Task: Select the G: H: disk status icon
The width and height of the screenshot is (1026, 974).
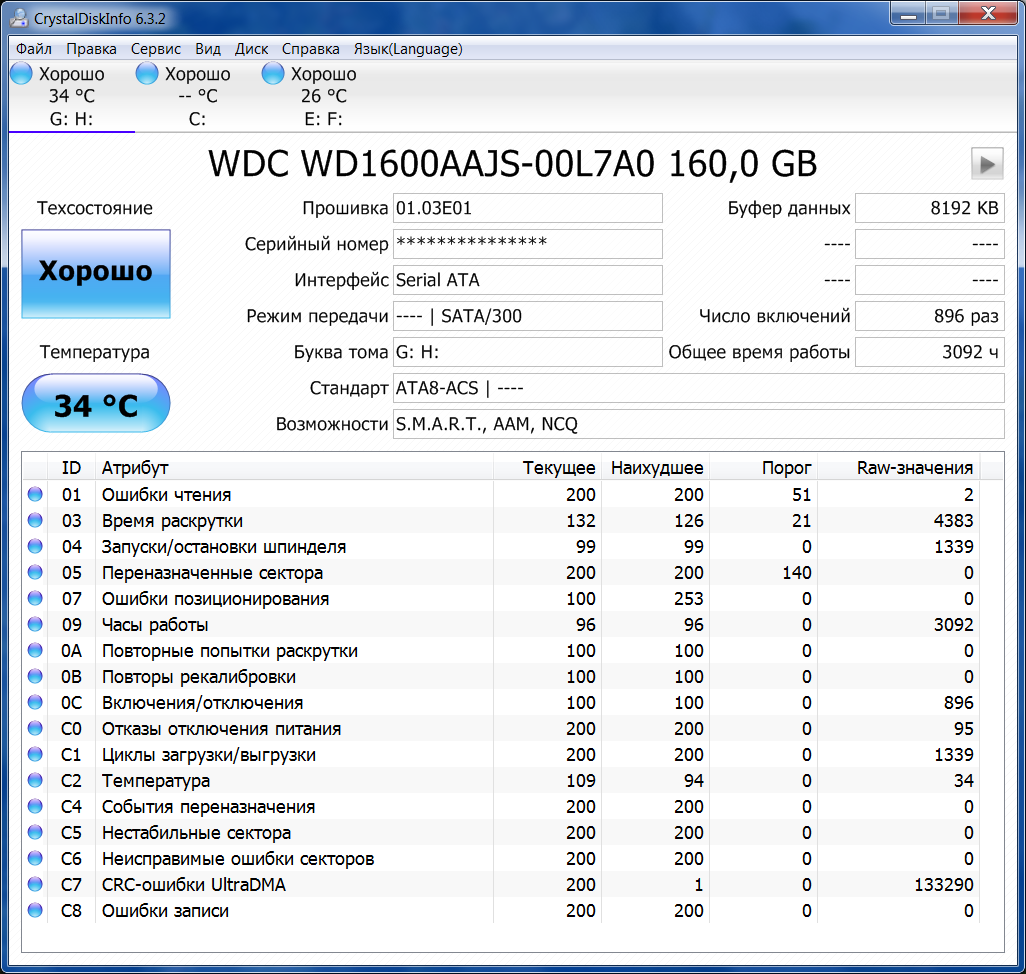Action: 21,74
